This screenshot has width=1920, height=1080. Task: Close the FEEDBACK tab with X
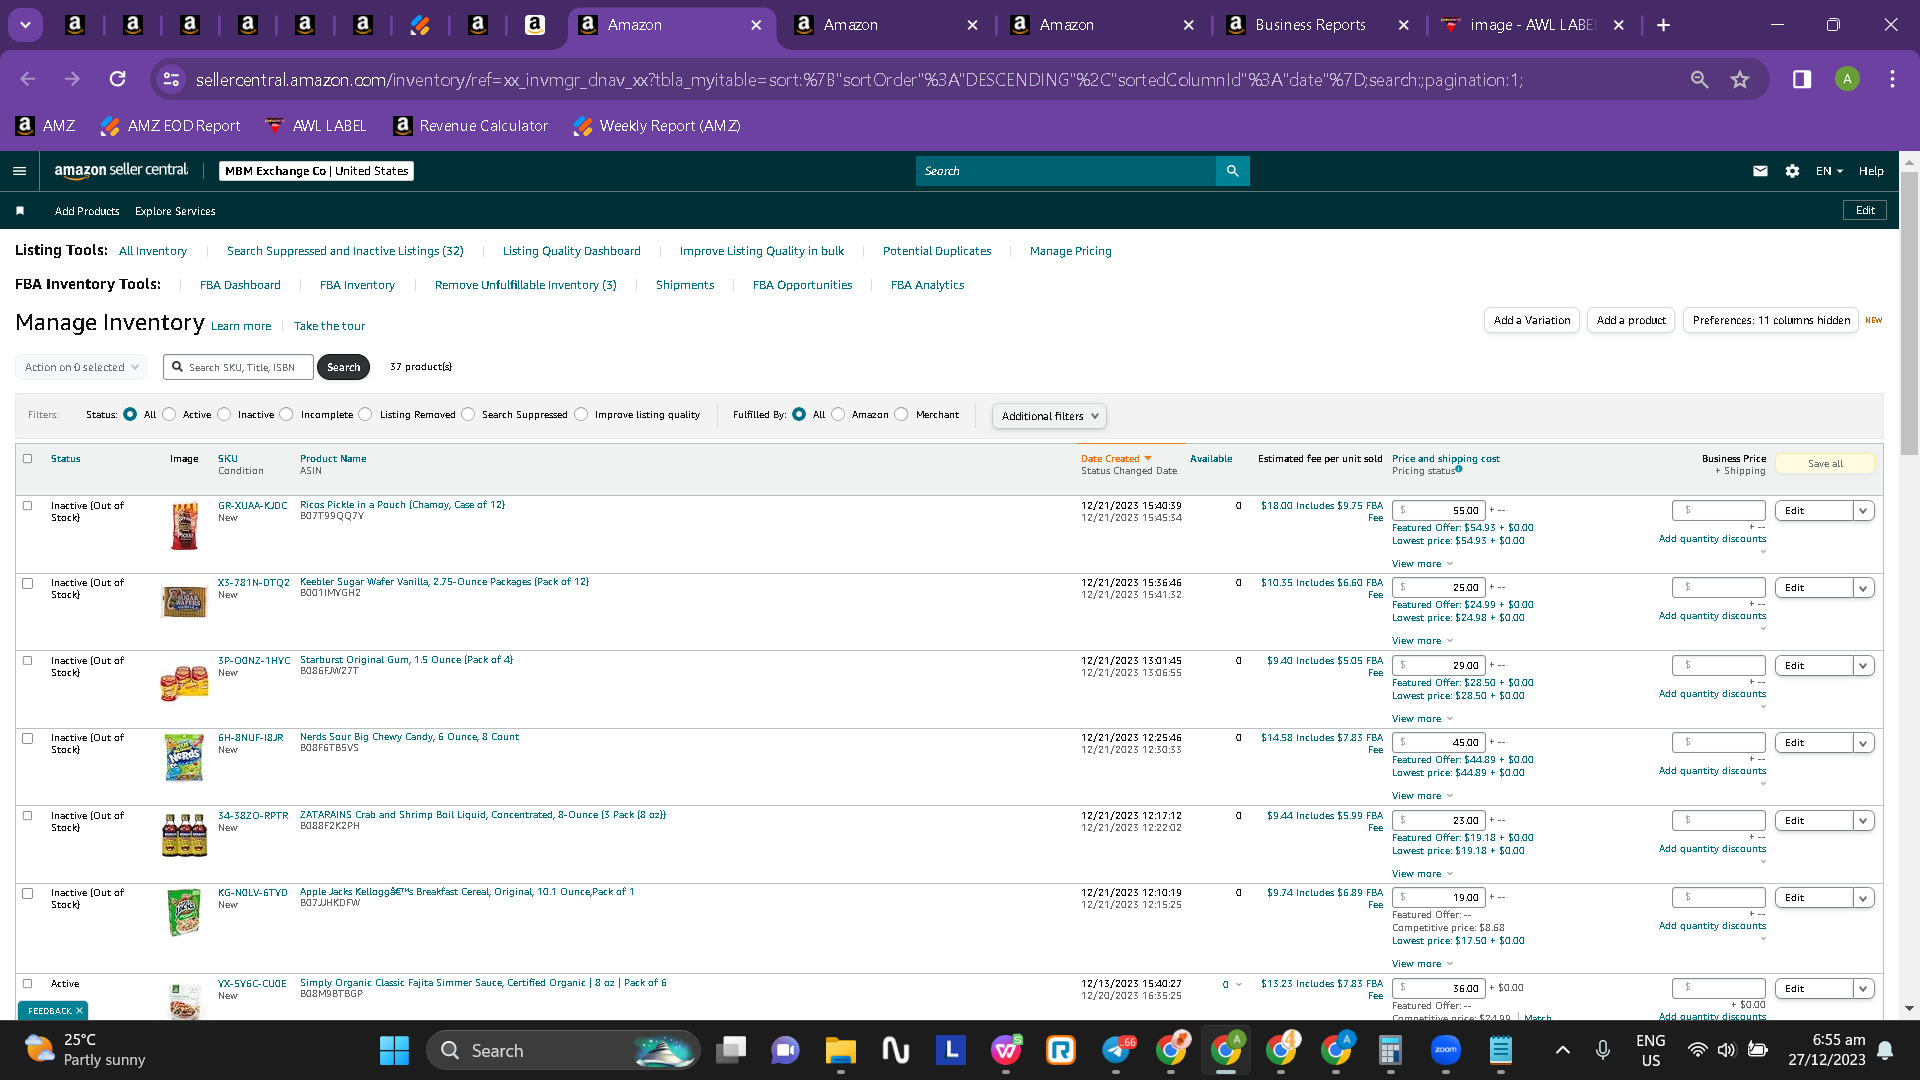[x=79, y=1011]
